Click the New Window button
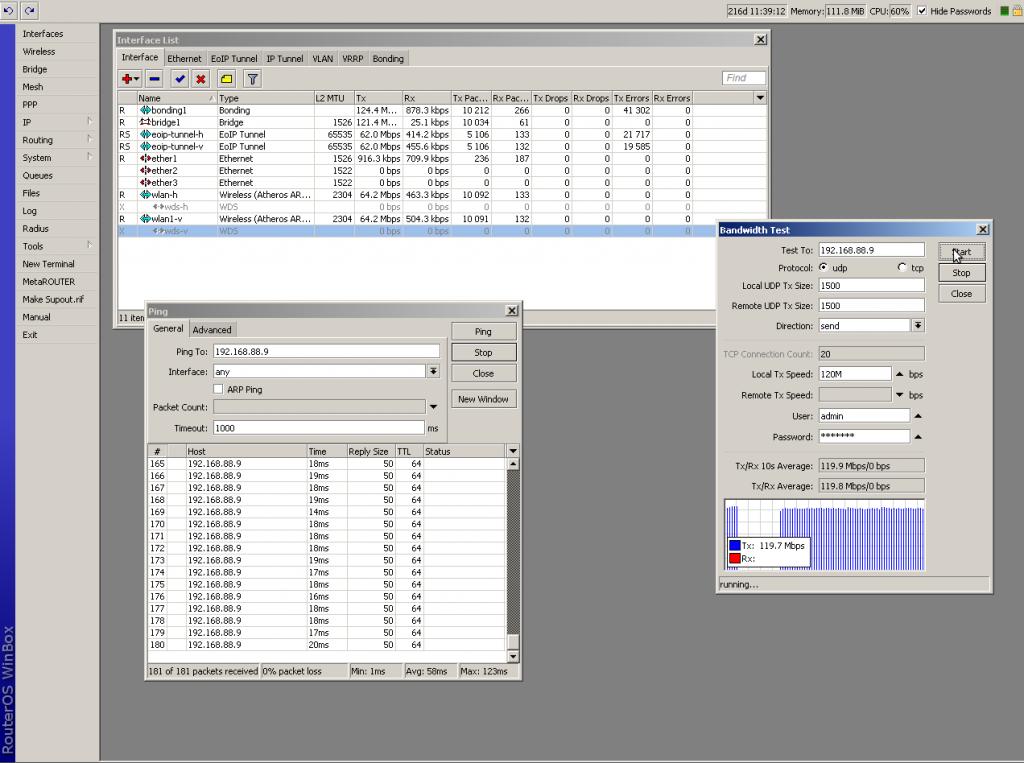The height and width of the screenshot is (763, 1024). pyautogui.click(x=483, y=399)
